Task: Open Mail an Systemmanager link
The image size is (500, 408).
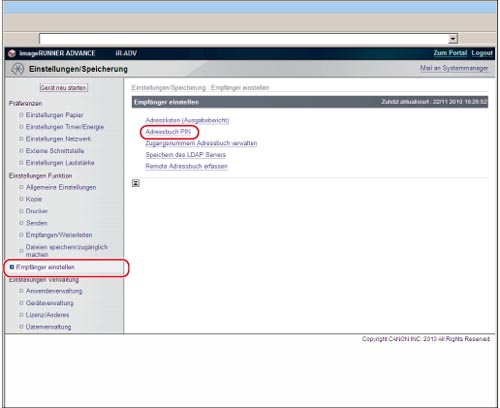Action: (x=454, y=68)
